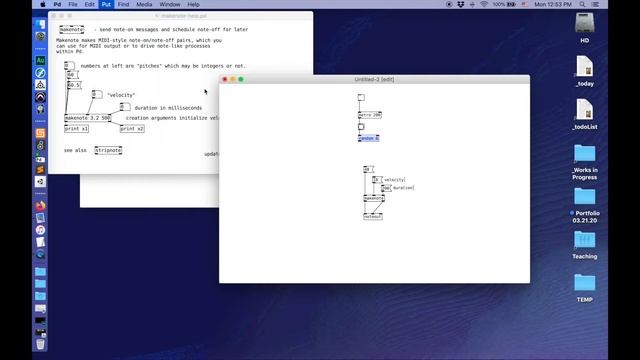Screen dimensions: 640x360
Task: Open the Window menu
Action: tap(170, 4)
